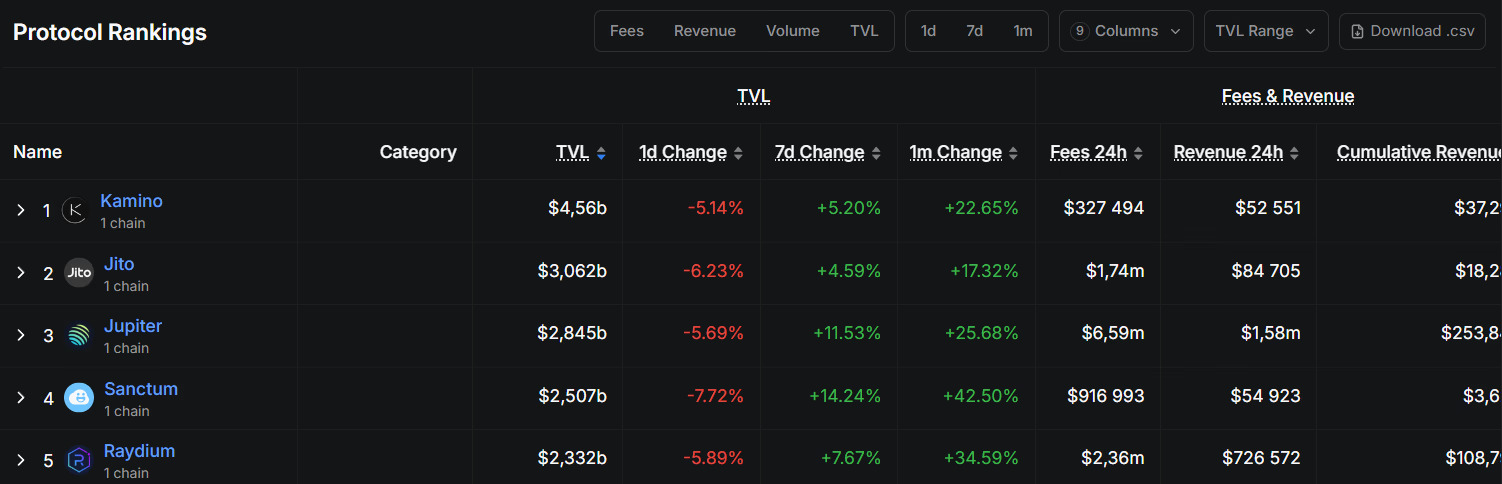Click Sanctum's 1m change +42.50%

pyautogui.click(x=981, y=396)
